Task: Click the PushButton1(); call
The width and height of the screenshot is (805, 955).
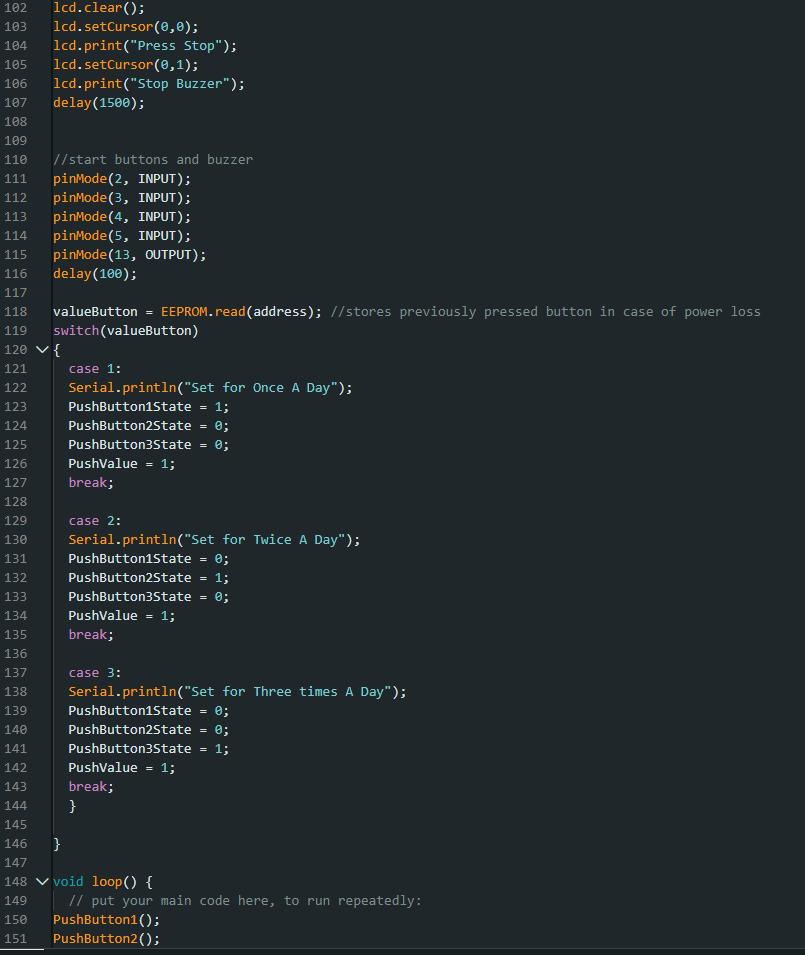Action: (x=107, y=920)
